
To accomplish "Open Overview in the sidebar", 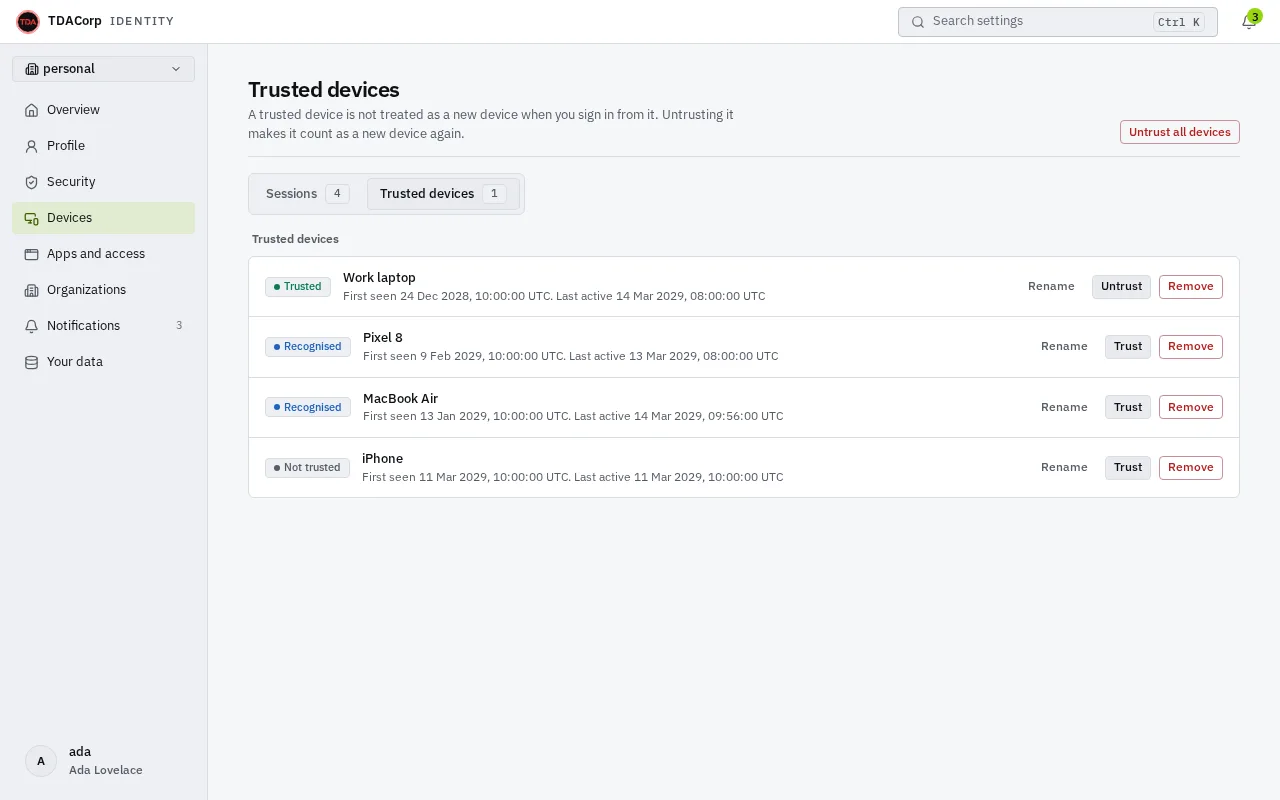I will tap(104, 110).
